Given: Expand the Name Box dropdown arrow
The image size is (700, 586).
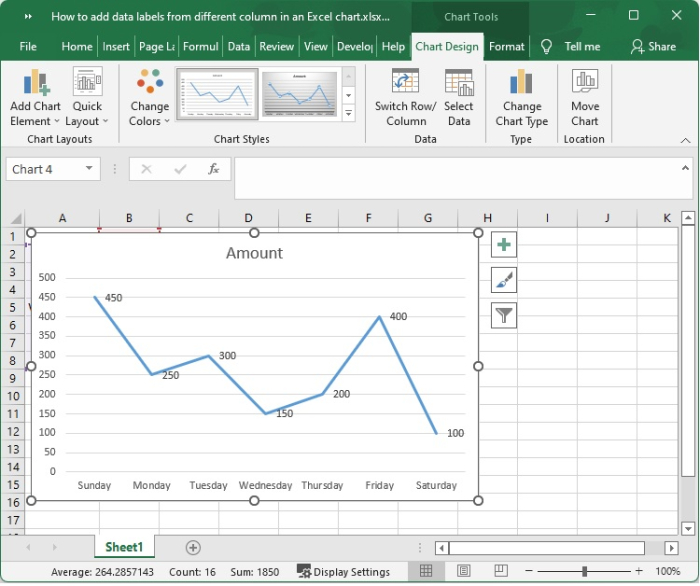Looking at the screenshot, I should click(89, 169).
